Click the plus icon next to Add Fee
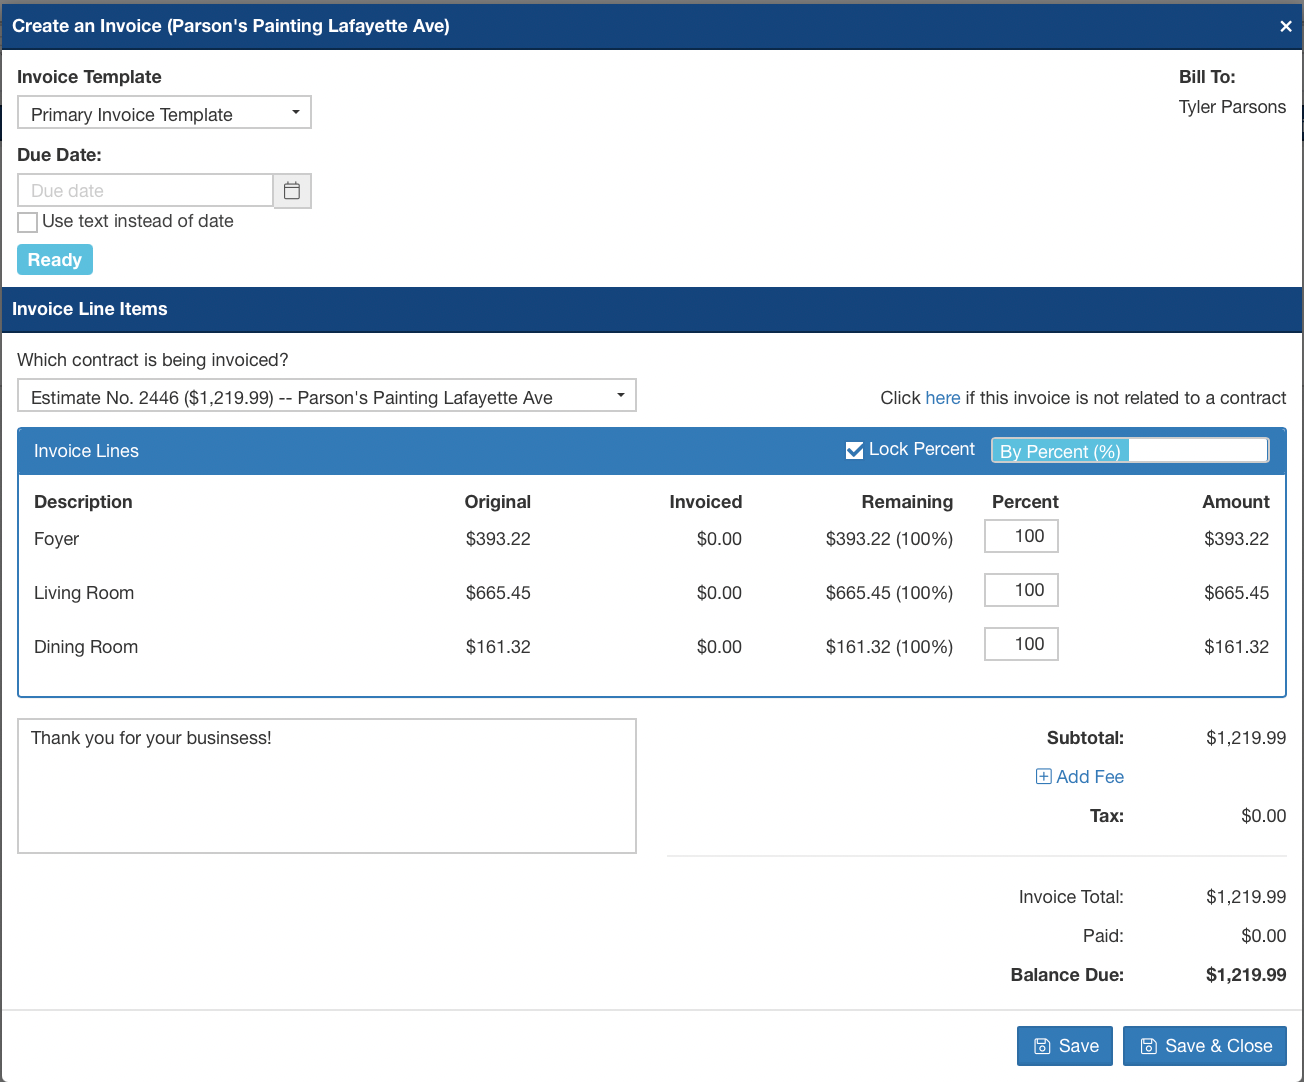The height and width of the screenshot is (1082, 1304). click(x=1044, y=776)
